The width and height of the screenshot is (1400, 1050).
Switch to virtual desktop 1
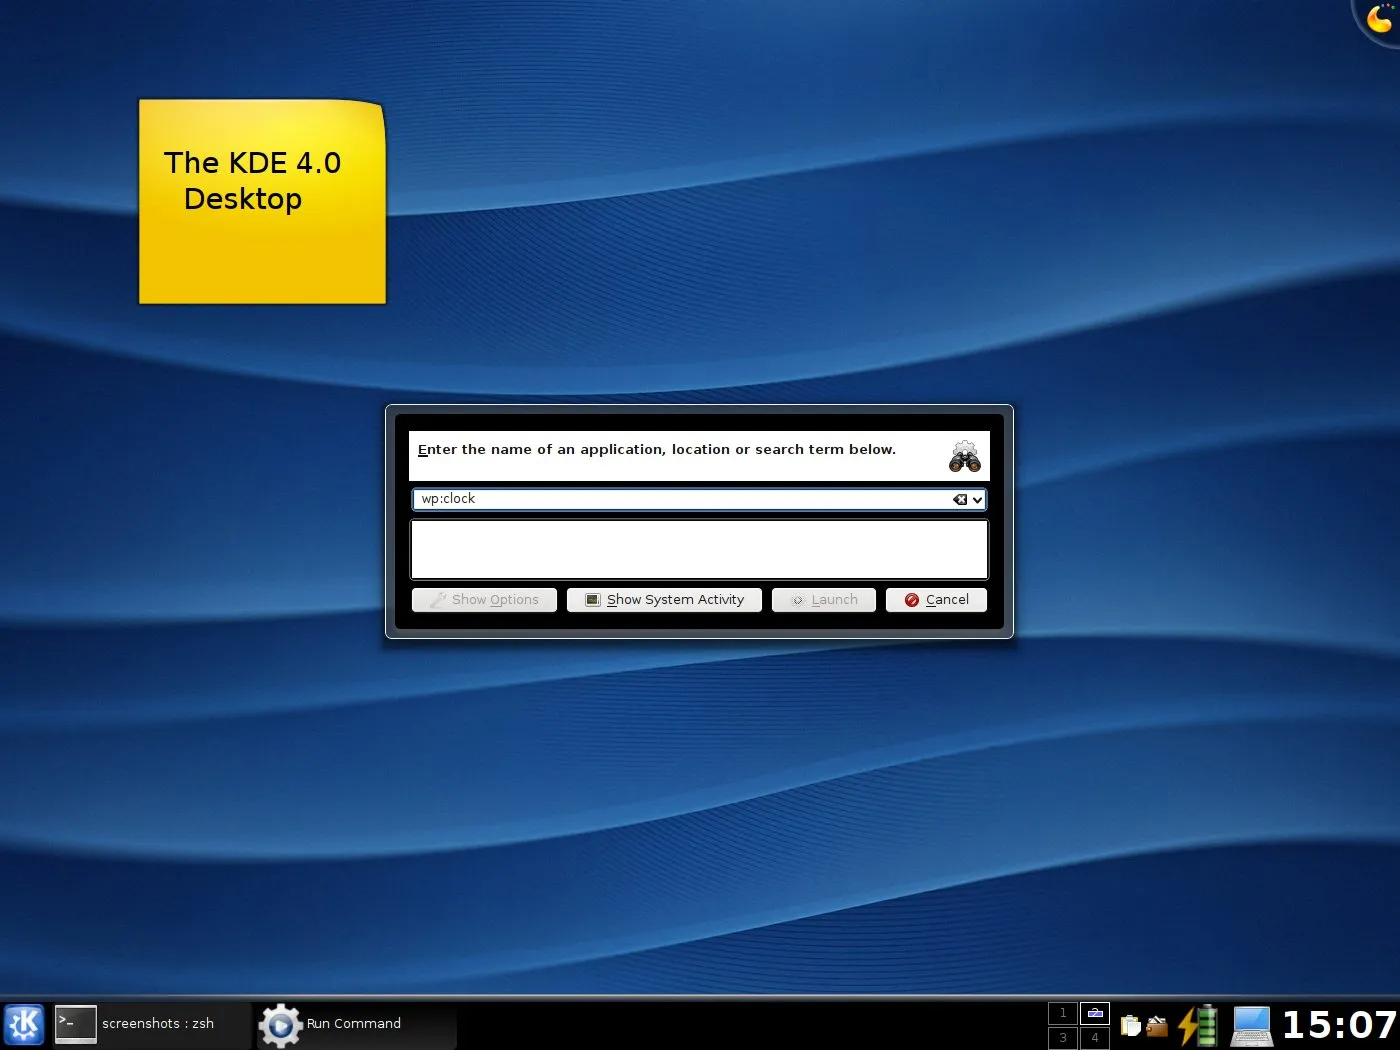tap(1063, 1013)
